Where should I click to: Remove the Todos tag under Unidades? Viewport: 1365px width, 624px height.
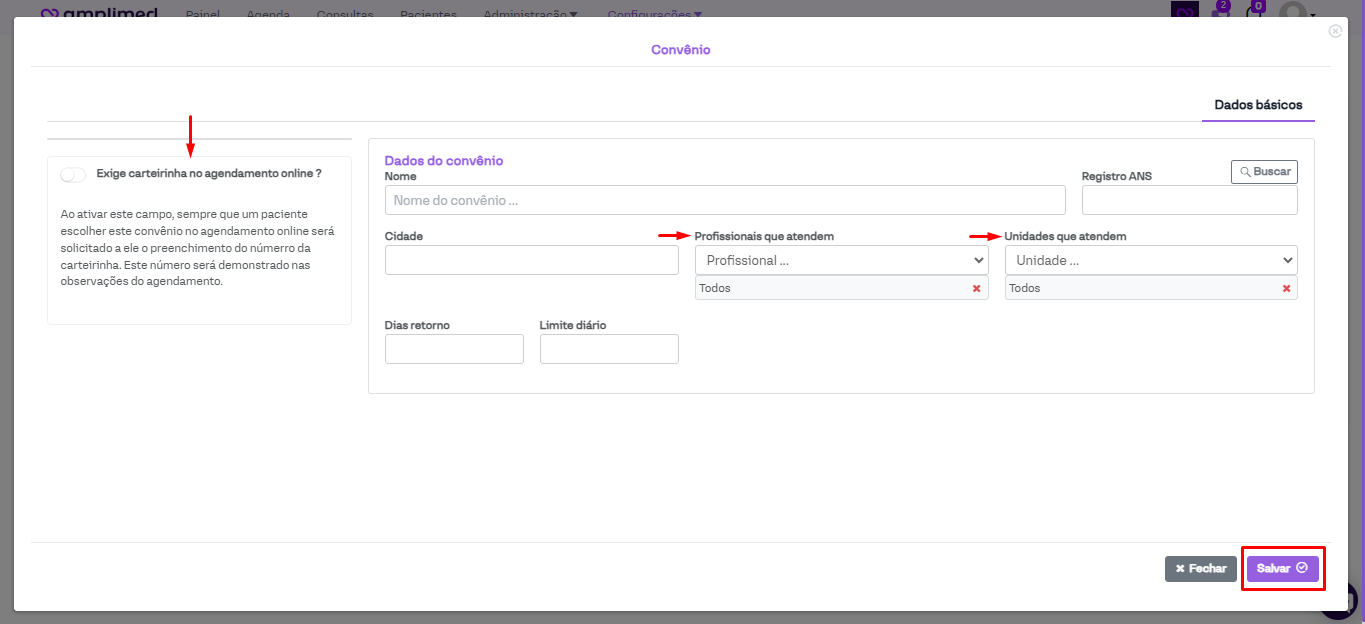[1286, 288]
